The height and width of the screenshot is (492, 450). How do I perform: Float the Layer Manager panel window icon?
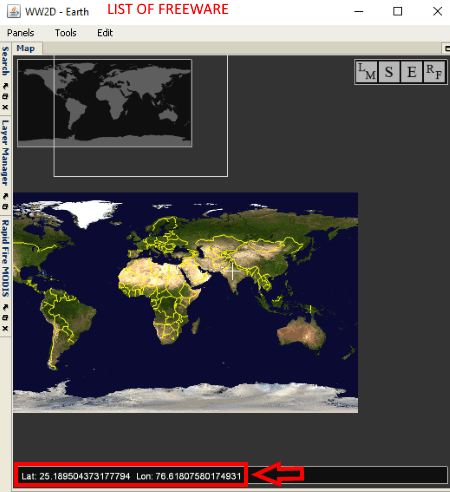[5, 206]
